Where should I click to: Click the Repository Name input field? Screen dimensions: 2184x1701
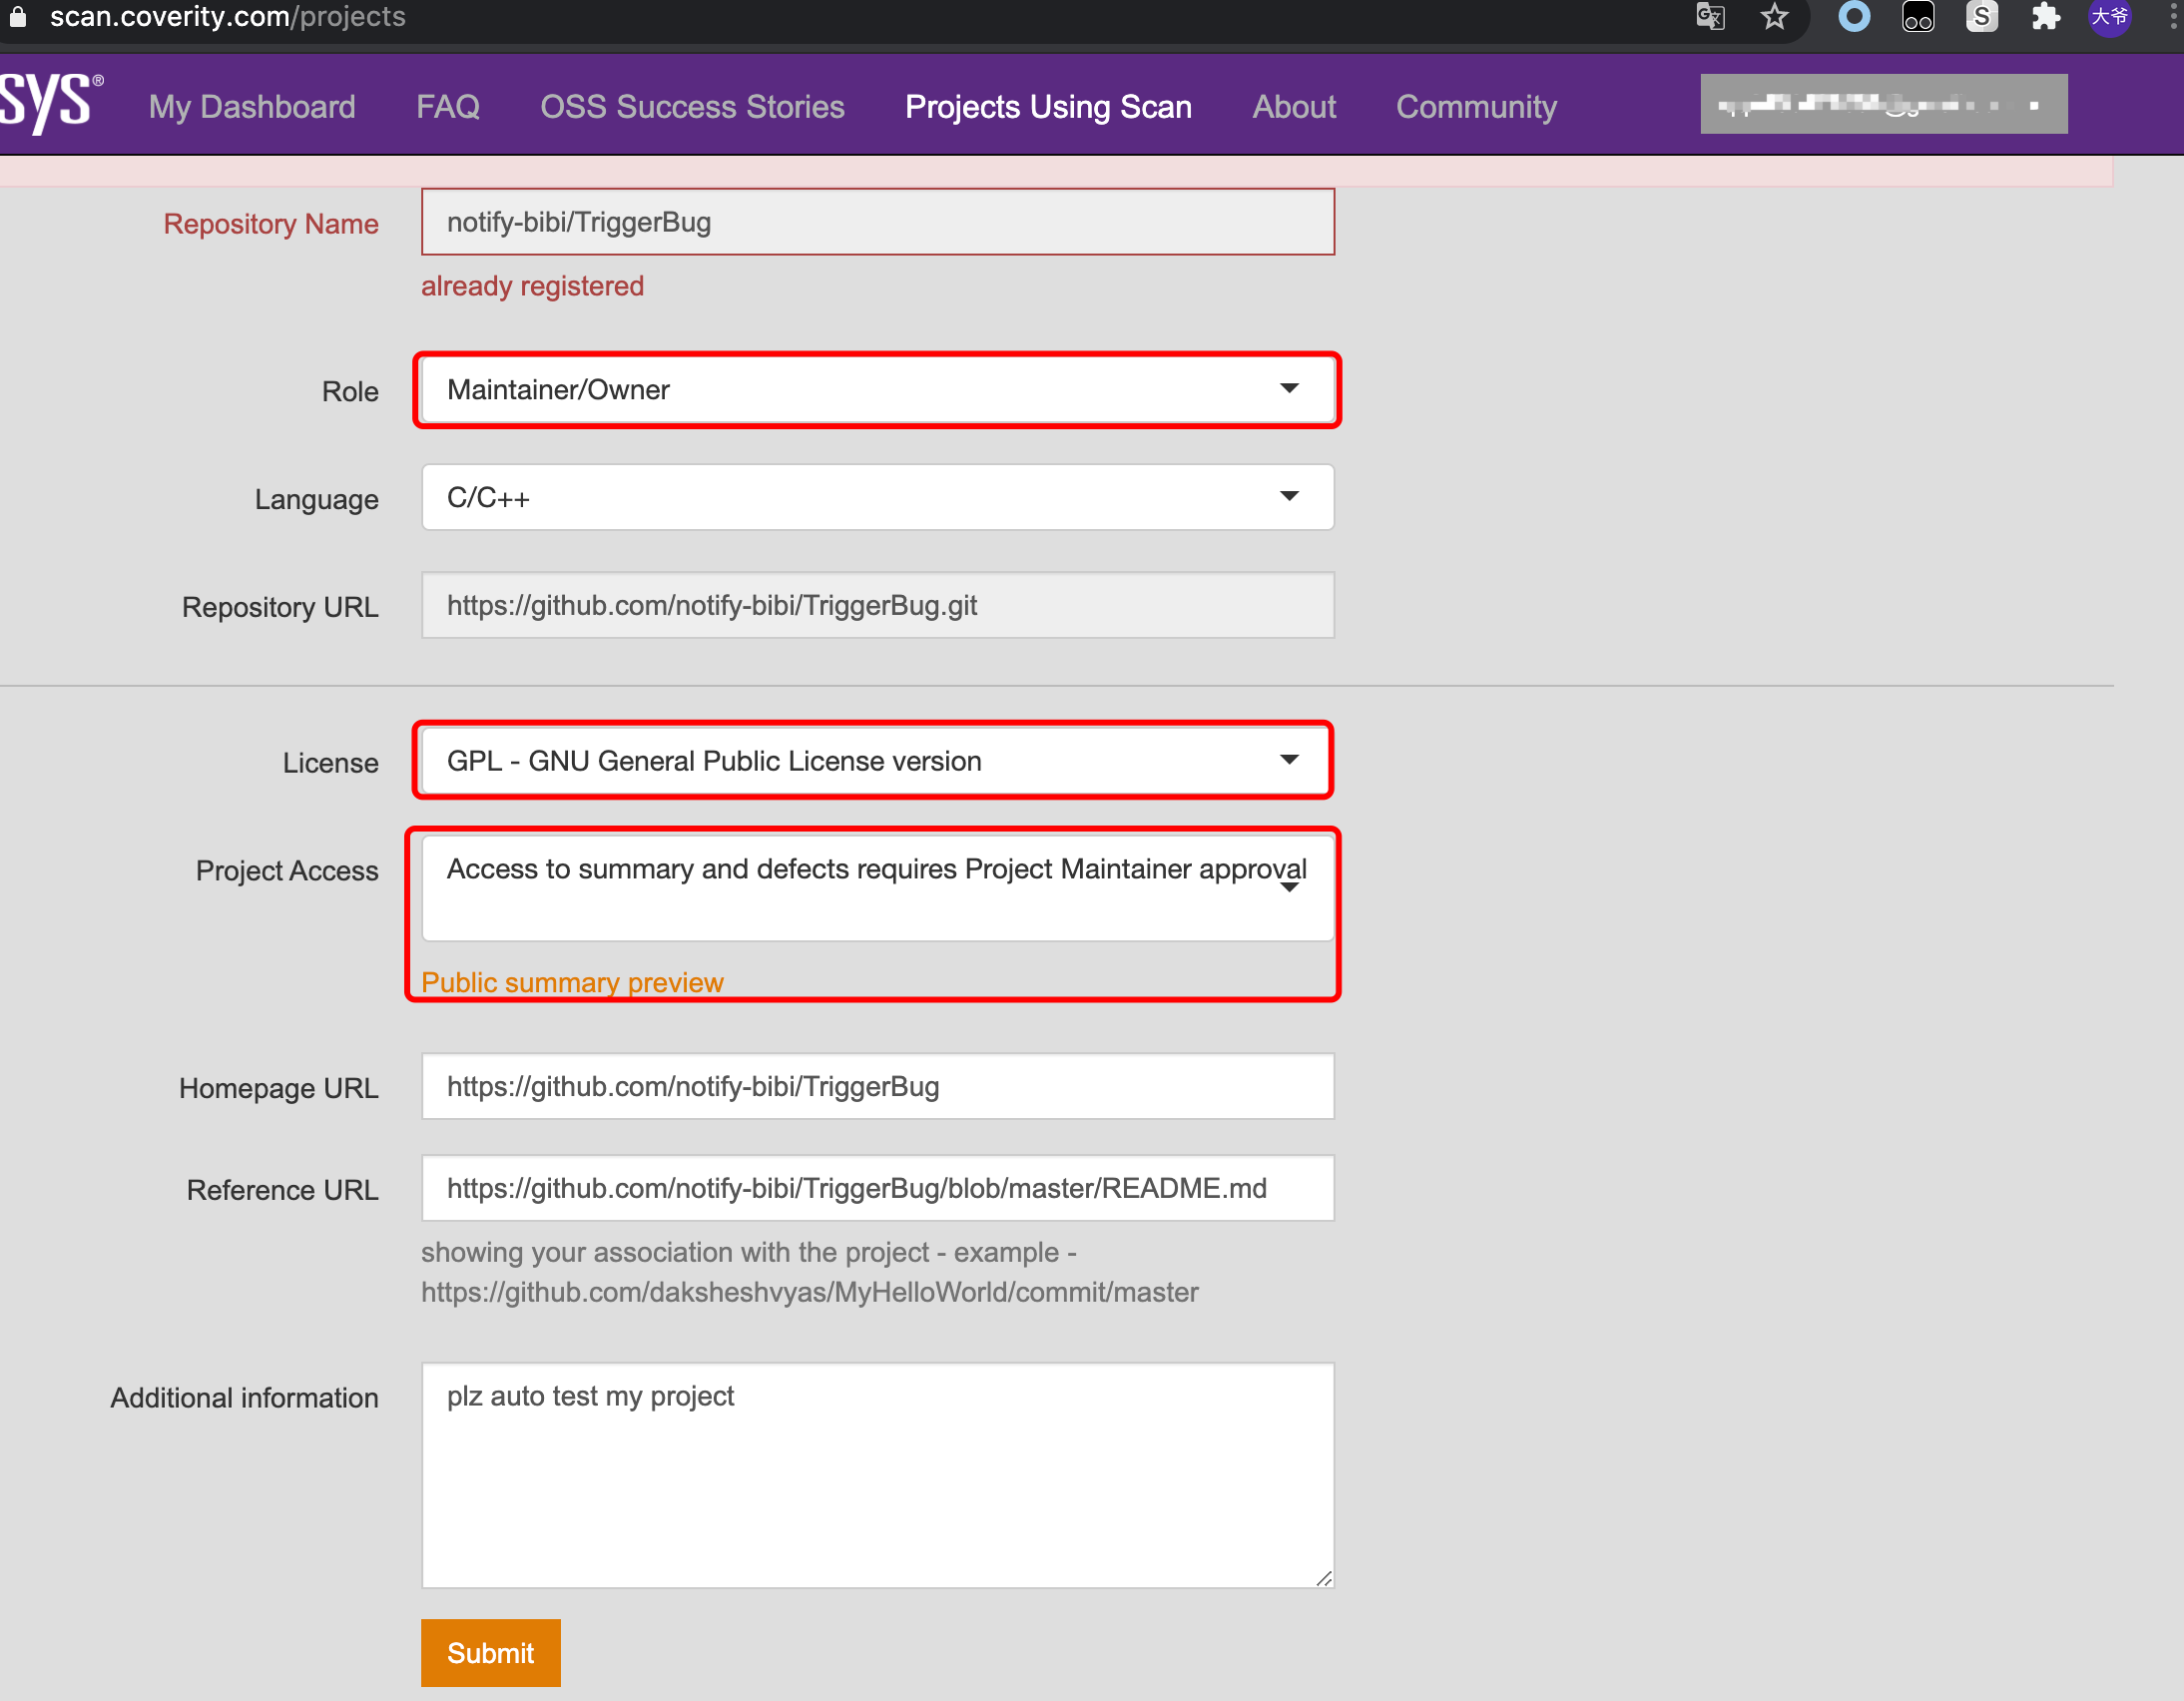tap(877, 222)
